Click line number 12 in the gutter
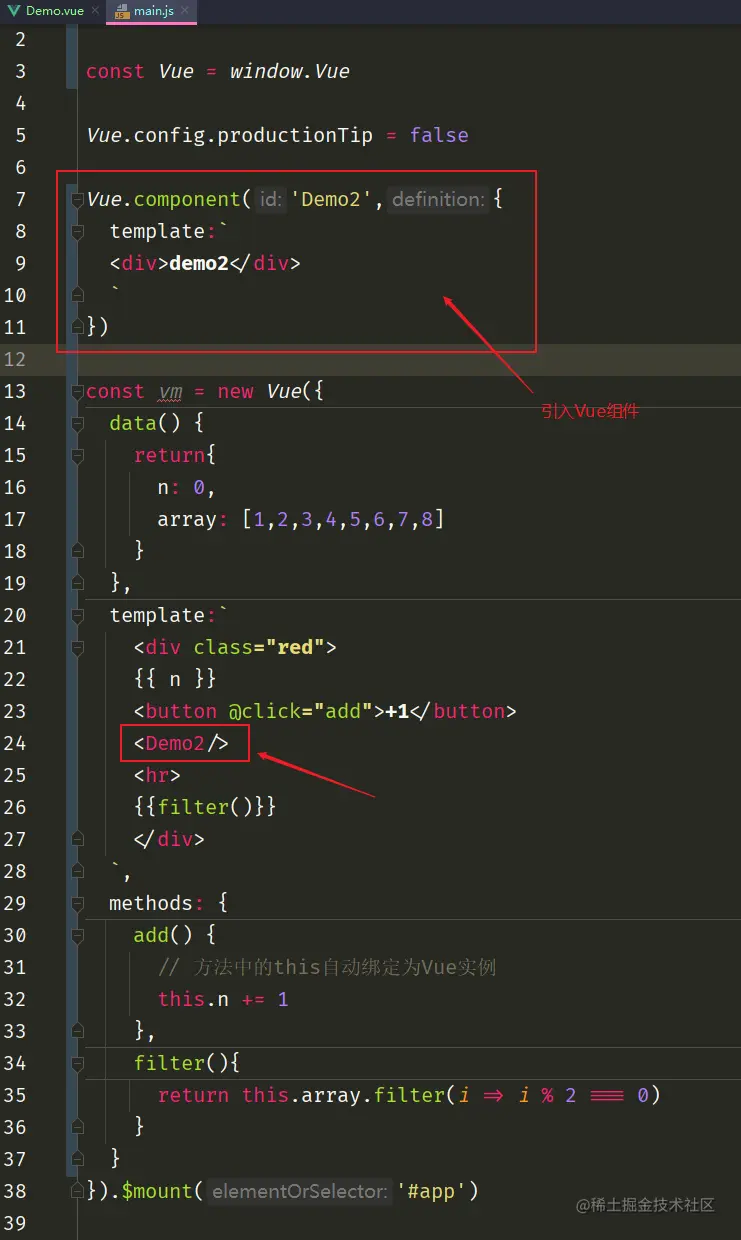 [x=16, y=359]
